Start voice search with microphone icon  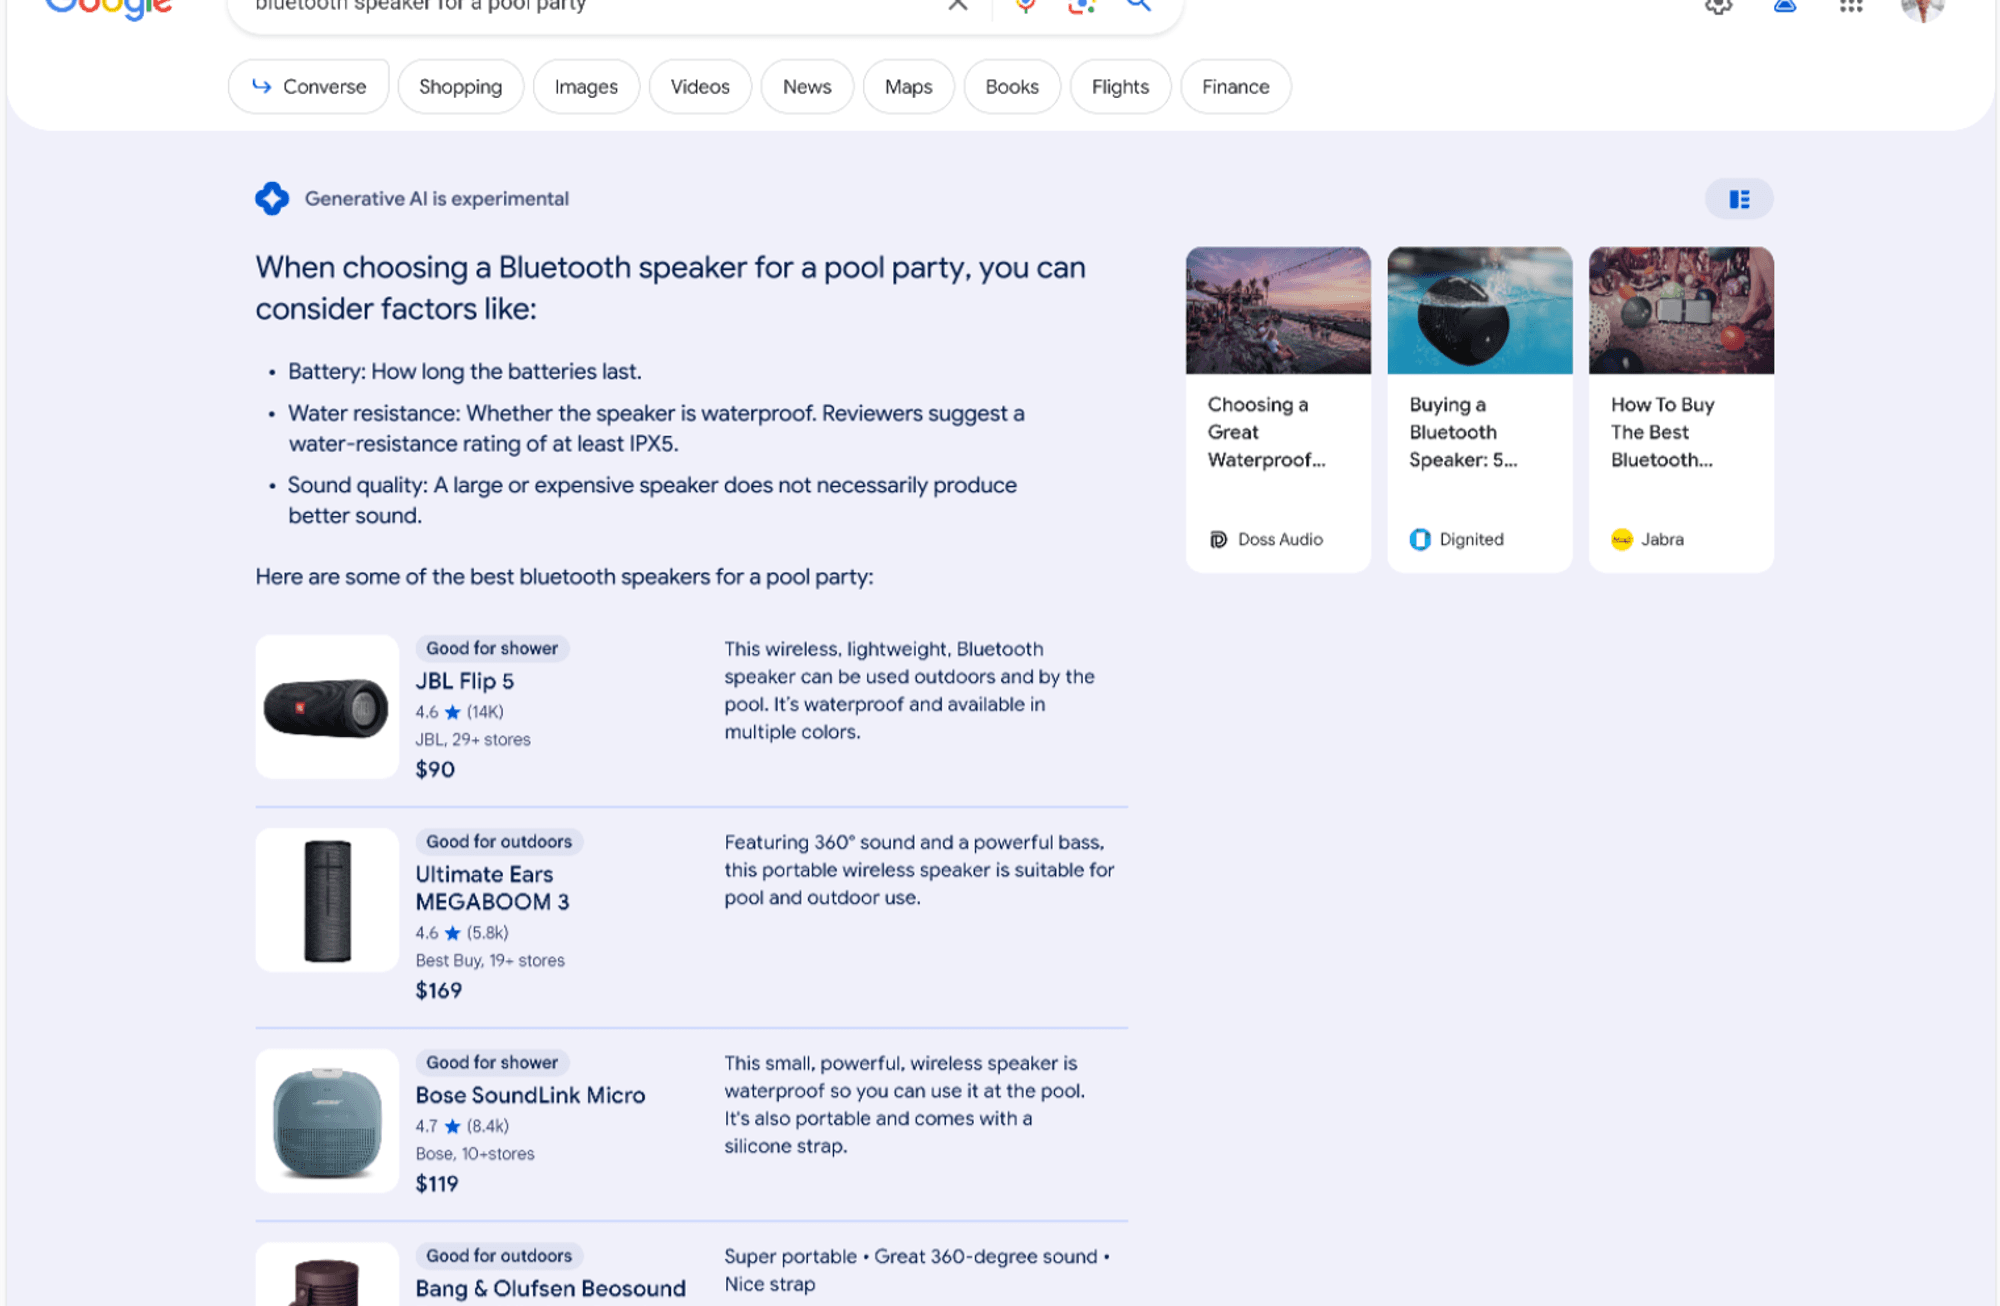click(x=1025, y=5)
